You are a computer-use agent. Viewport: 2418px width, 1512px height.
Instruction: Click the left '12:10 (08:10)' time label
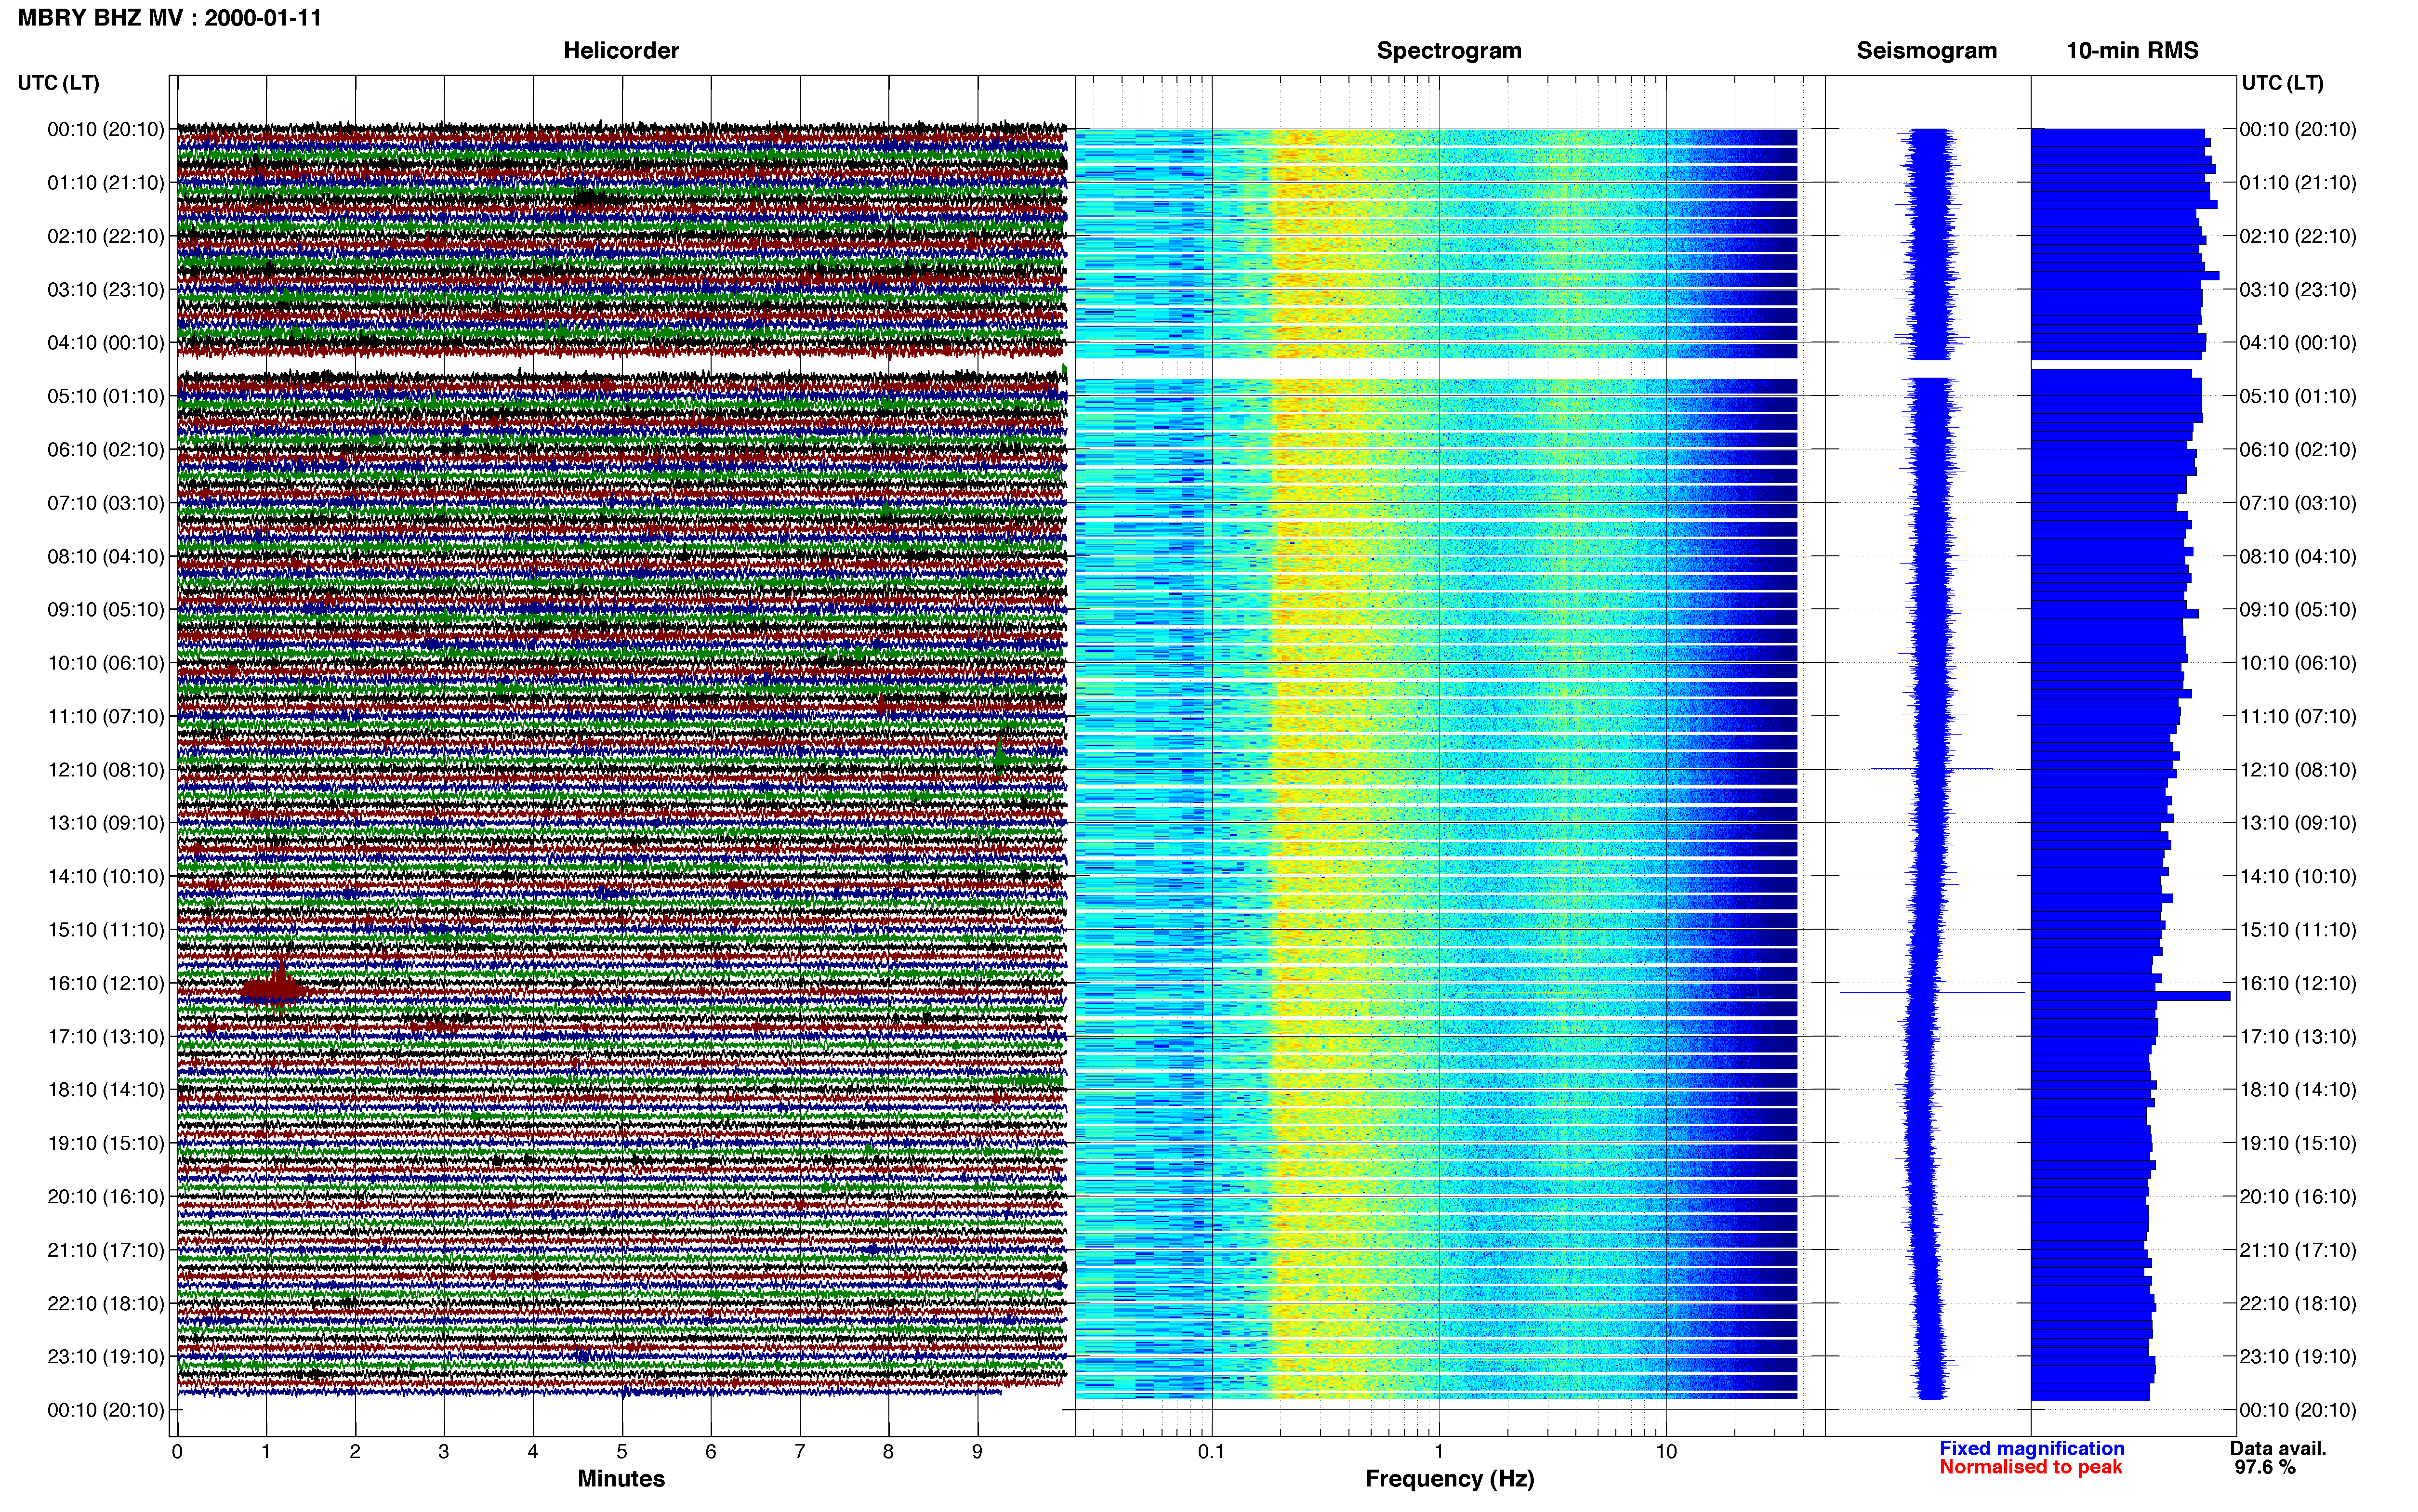click(x=106, y=770)
